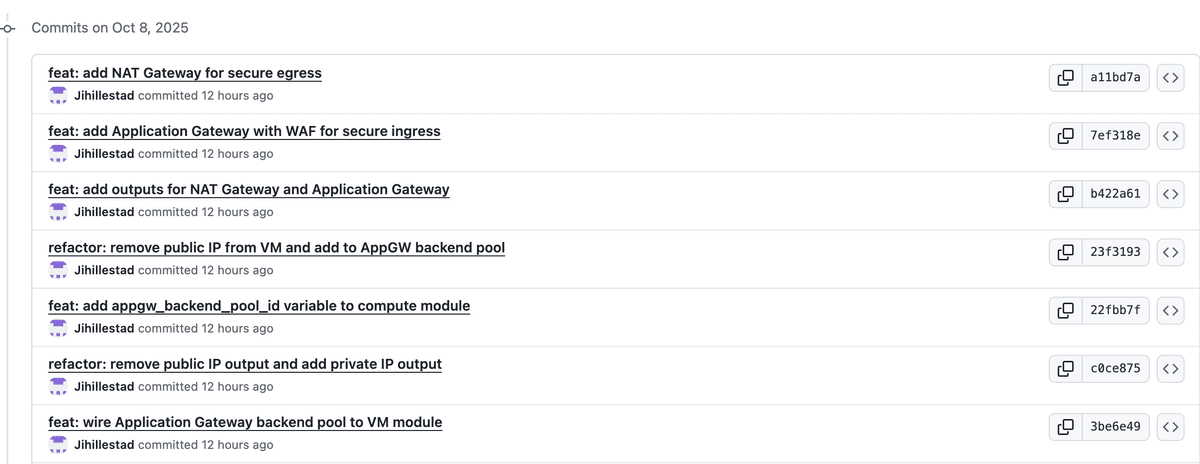Viewport: 1200px width, 464px height.
Task: Browse repository at commit 22fbb7f
Action: 1170,310
